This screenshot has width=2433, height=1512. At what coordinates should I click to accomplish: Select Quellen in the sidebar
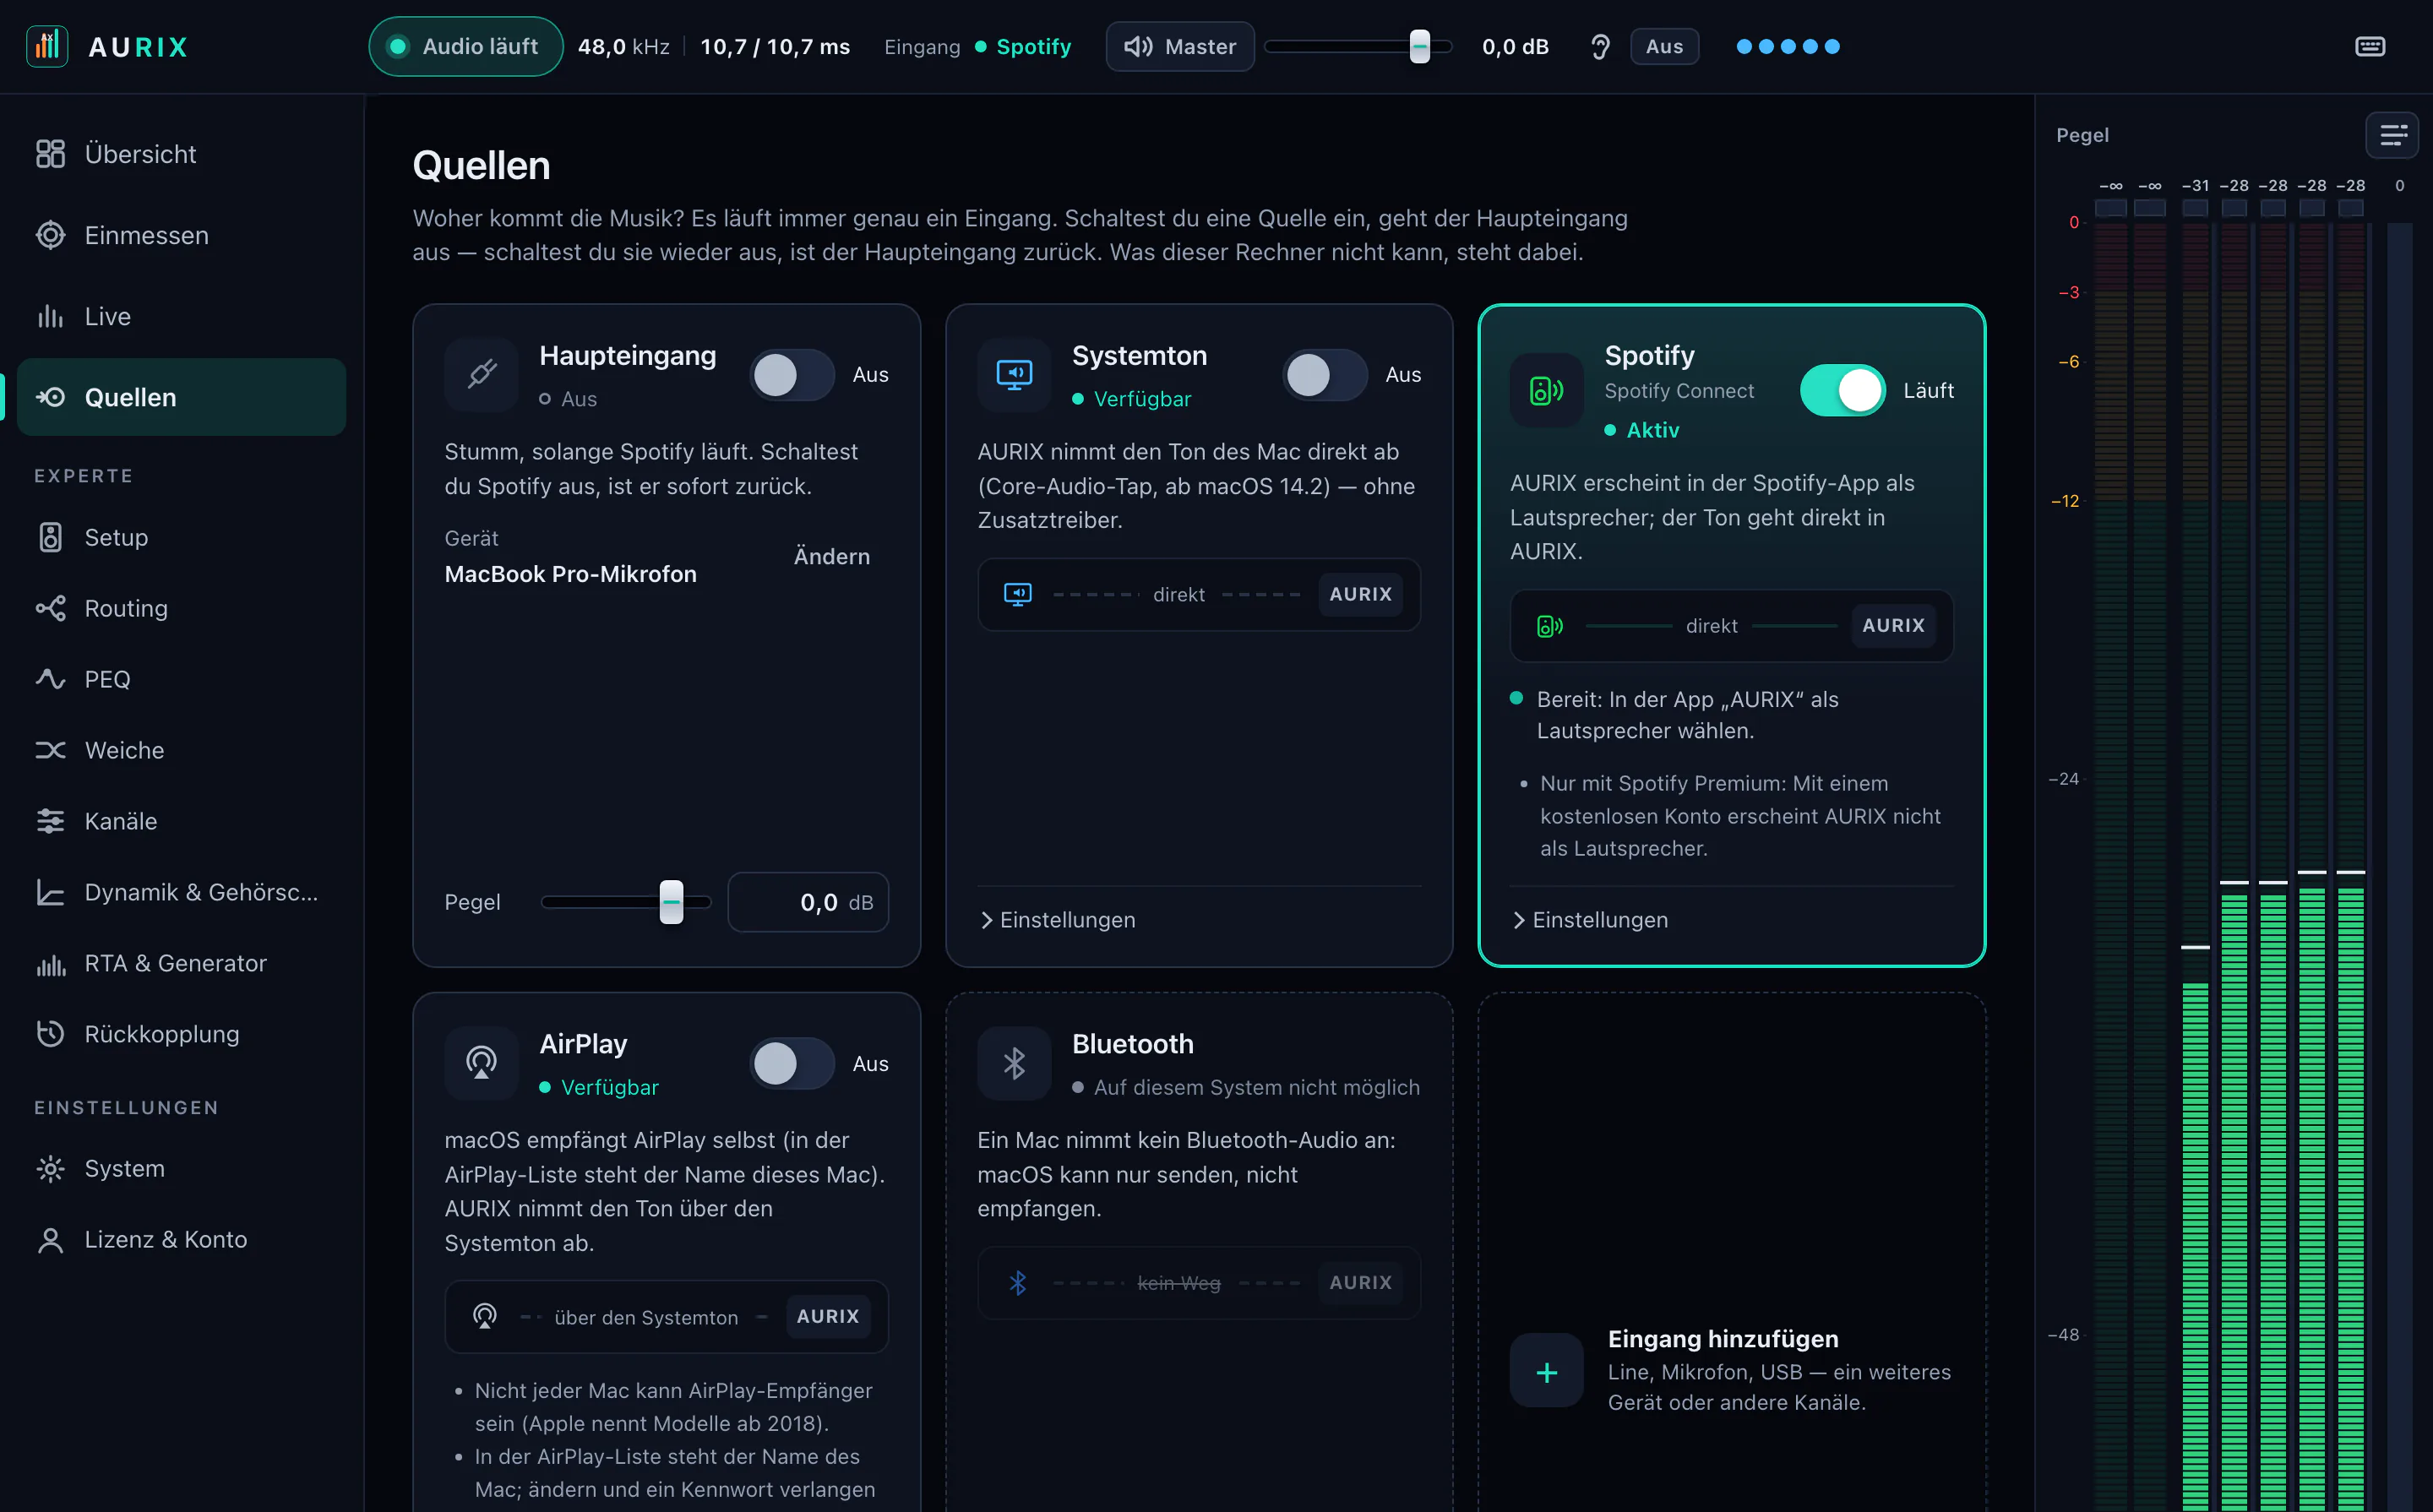[182, 397]
